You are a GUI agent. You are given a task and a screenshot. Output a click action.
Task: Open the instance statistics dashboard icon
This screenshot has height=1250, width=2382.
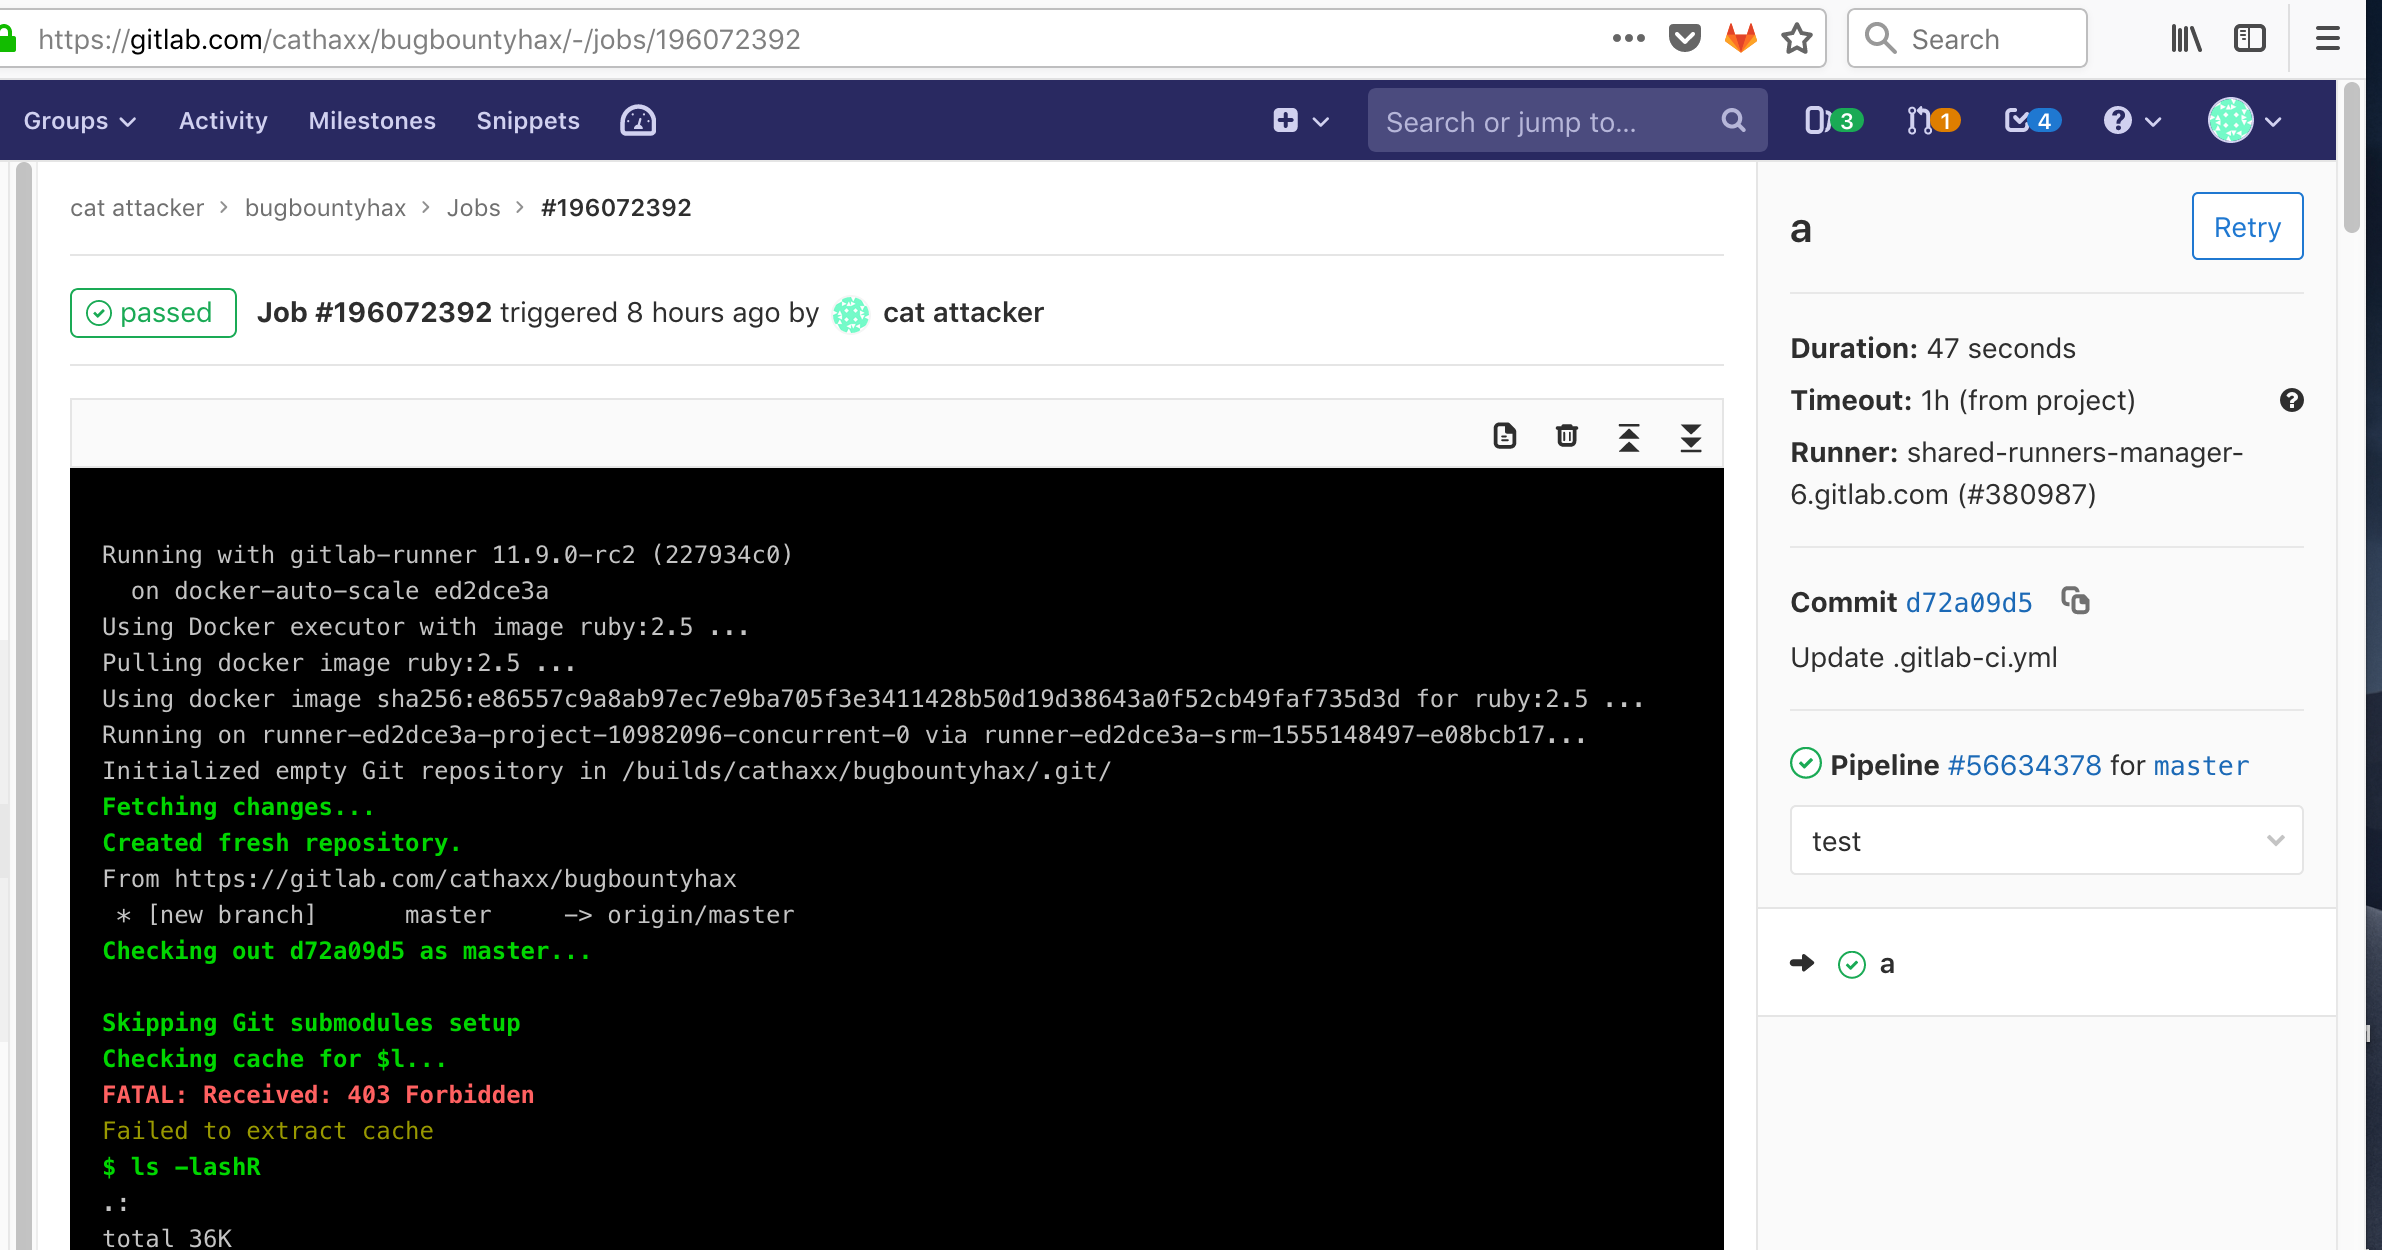(637, 121)
